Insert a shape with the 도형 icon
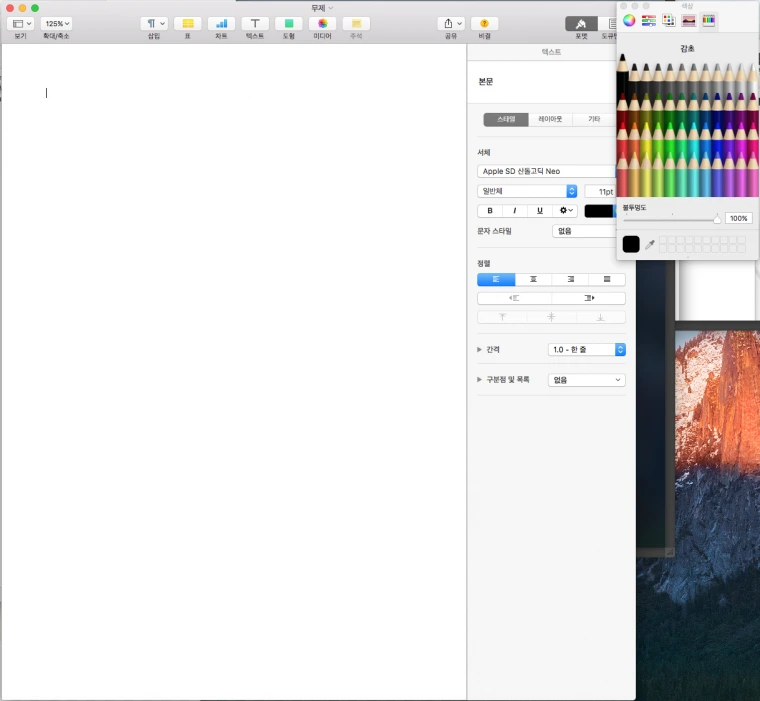 (x=288, y=23)
